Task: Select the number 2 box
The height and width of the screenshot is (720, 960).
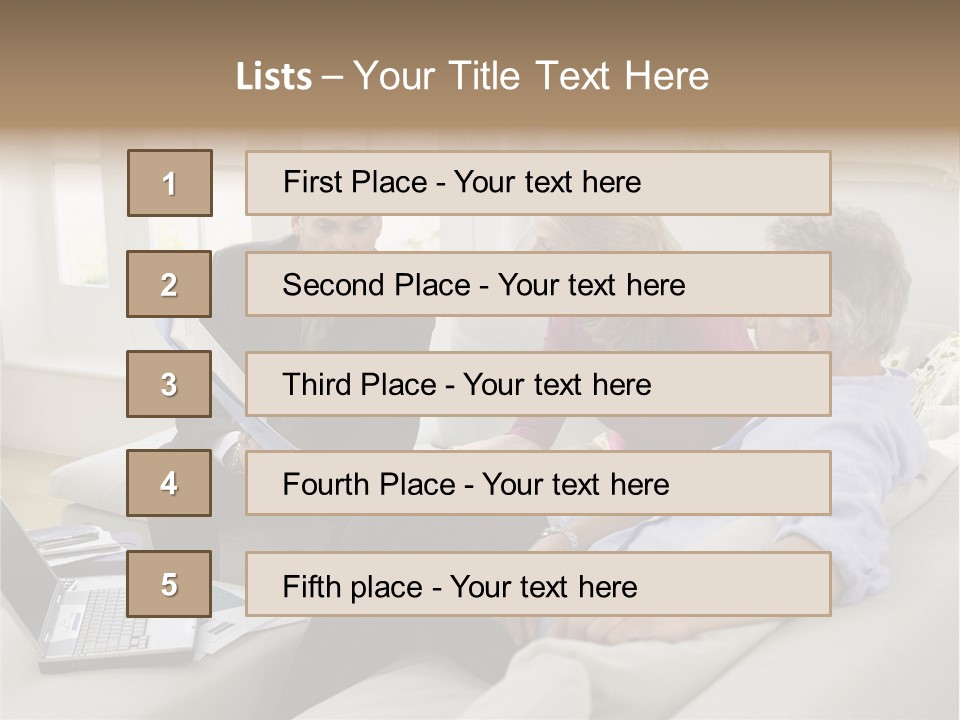Action: pos(169,284)
